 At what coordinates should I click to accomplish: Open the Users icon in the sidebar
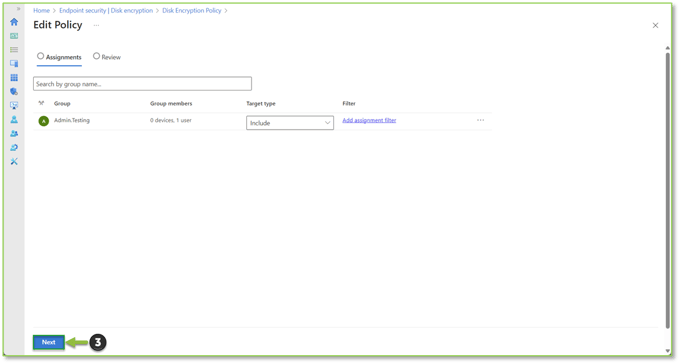pyautogui.click(x=14, y=119)
